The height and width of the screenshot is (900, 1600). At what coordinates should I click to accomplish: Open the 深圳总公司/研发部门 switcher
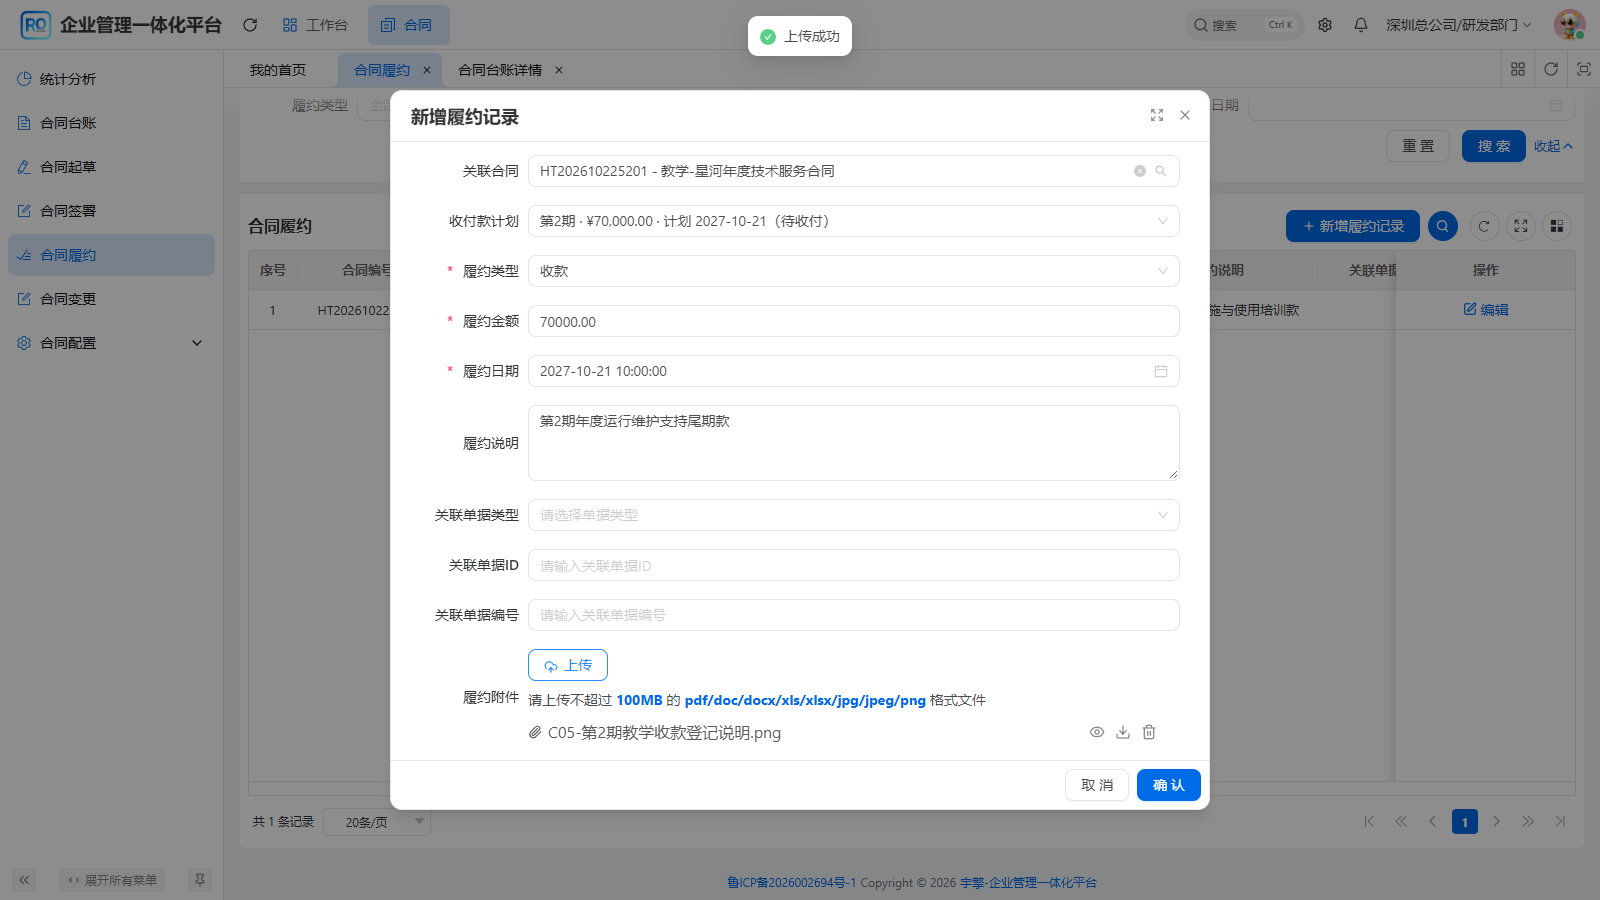coord(1458,25)
